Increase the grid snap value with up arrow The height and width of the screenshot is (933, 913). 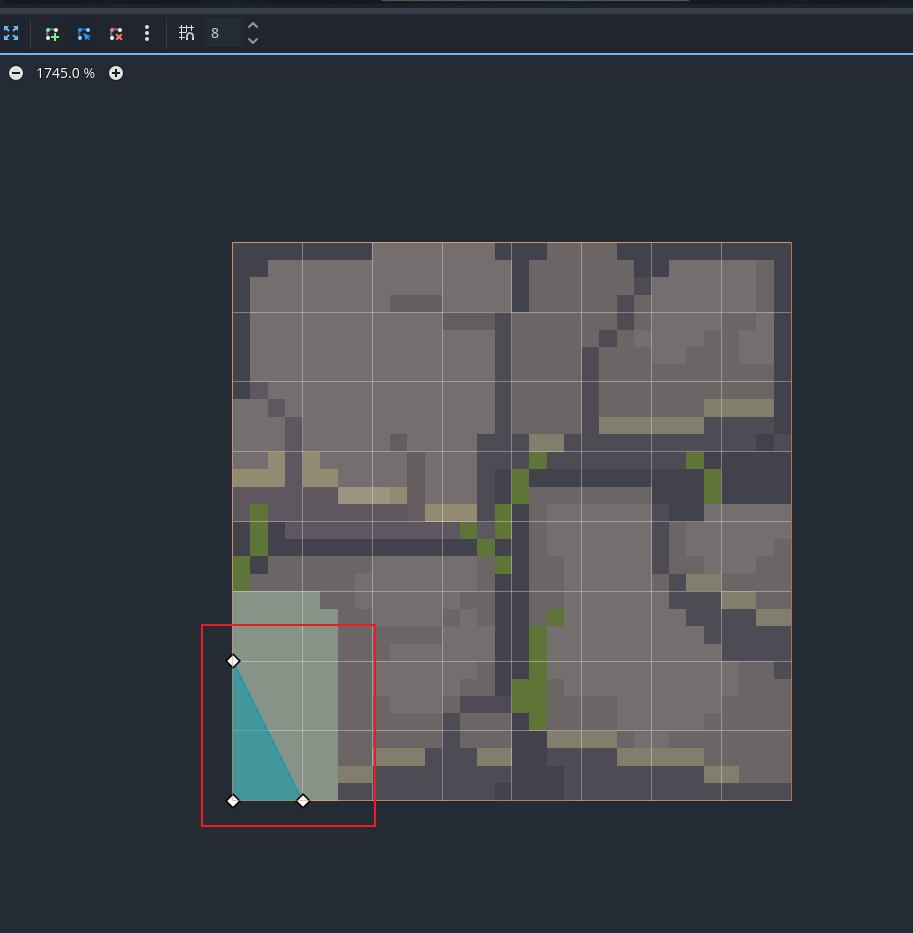pos(253,26)
